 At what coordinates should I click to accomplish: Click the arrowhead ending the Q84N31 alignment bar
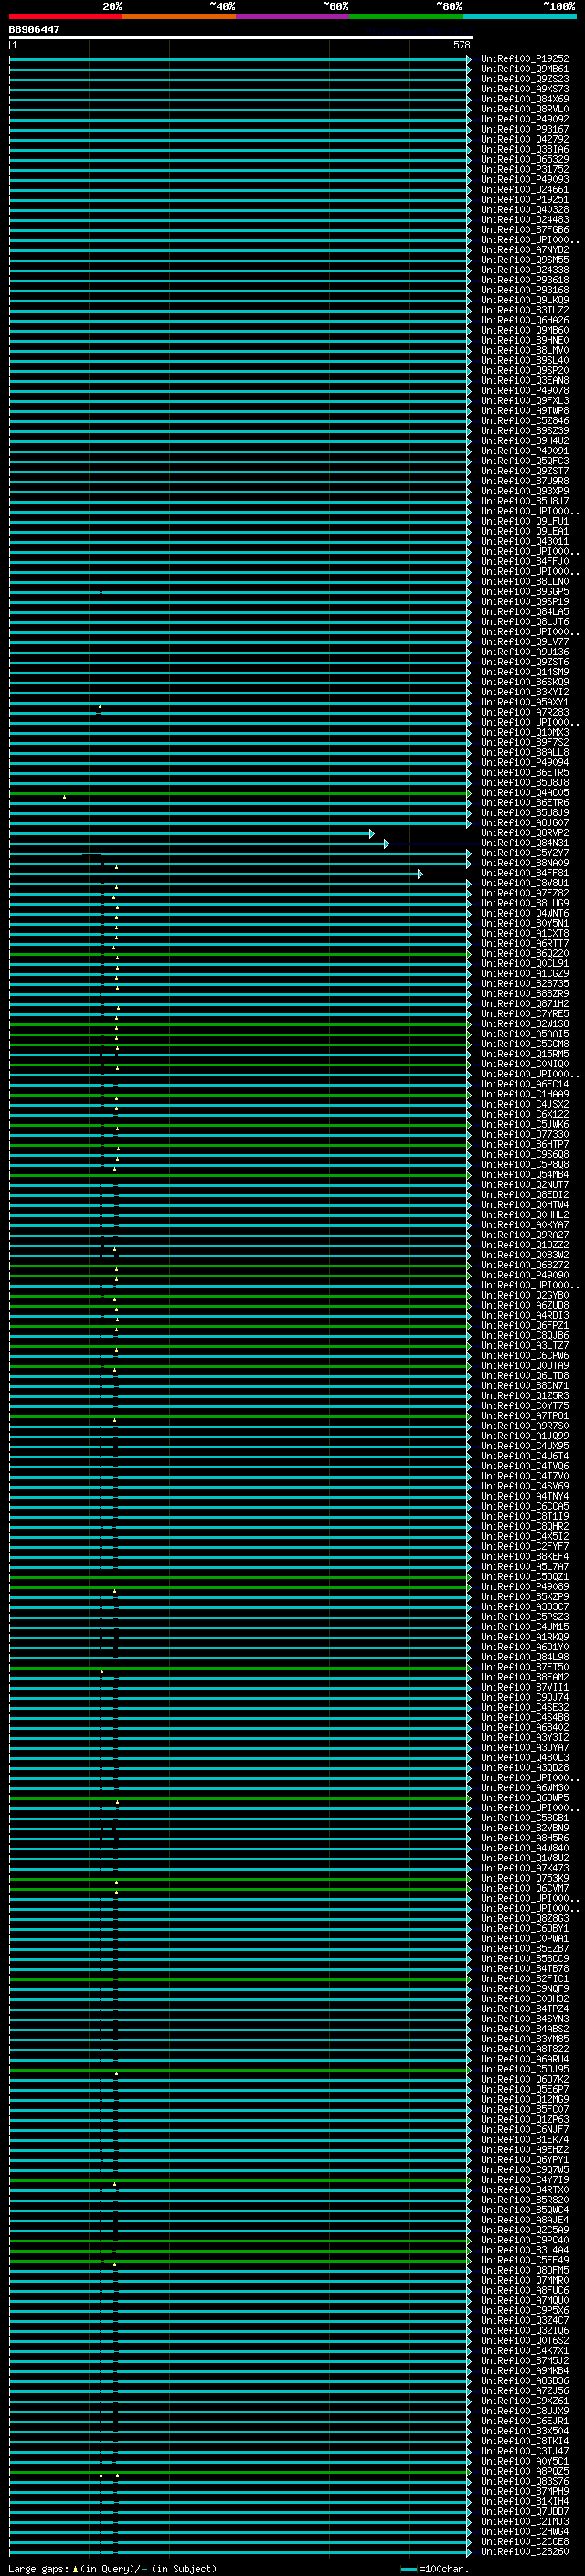[386, 843]
